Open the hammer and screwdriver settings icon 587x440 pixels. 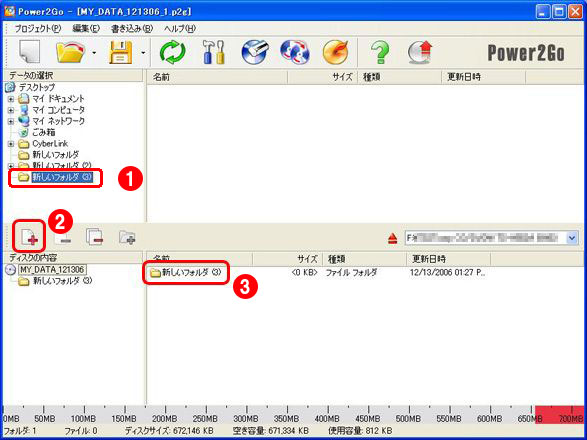click(213, 52)
